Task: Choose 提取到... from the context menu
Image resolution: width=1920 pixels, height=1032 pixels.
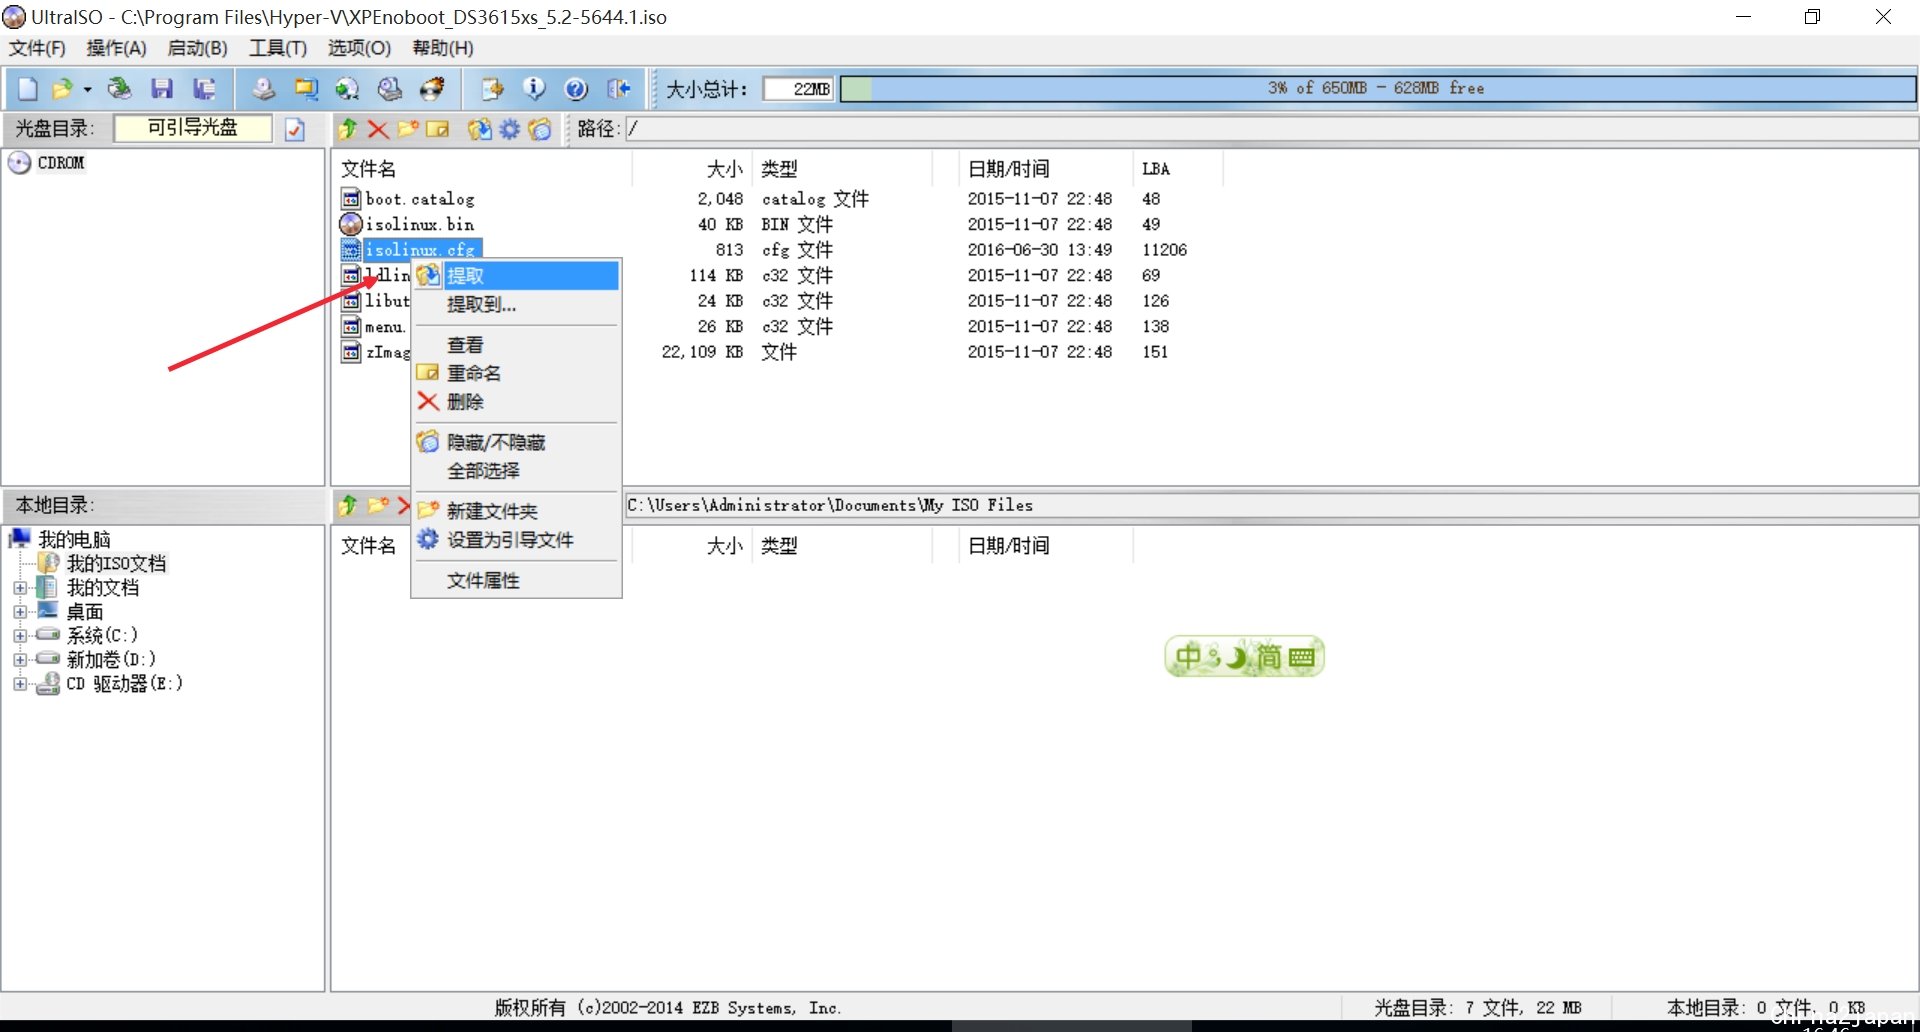Action: [x=516, y=305]
